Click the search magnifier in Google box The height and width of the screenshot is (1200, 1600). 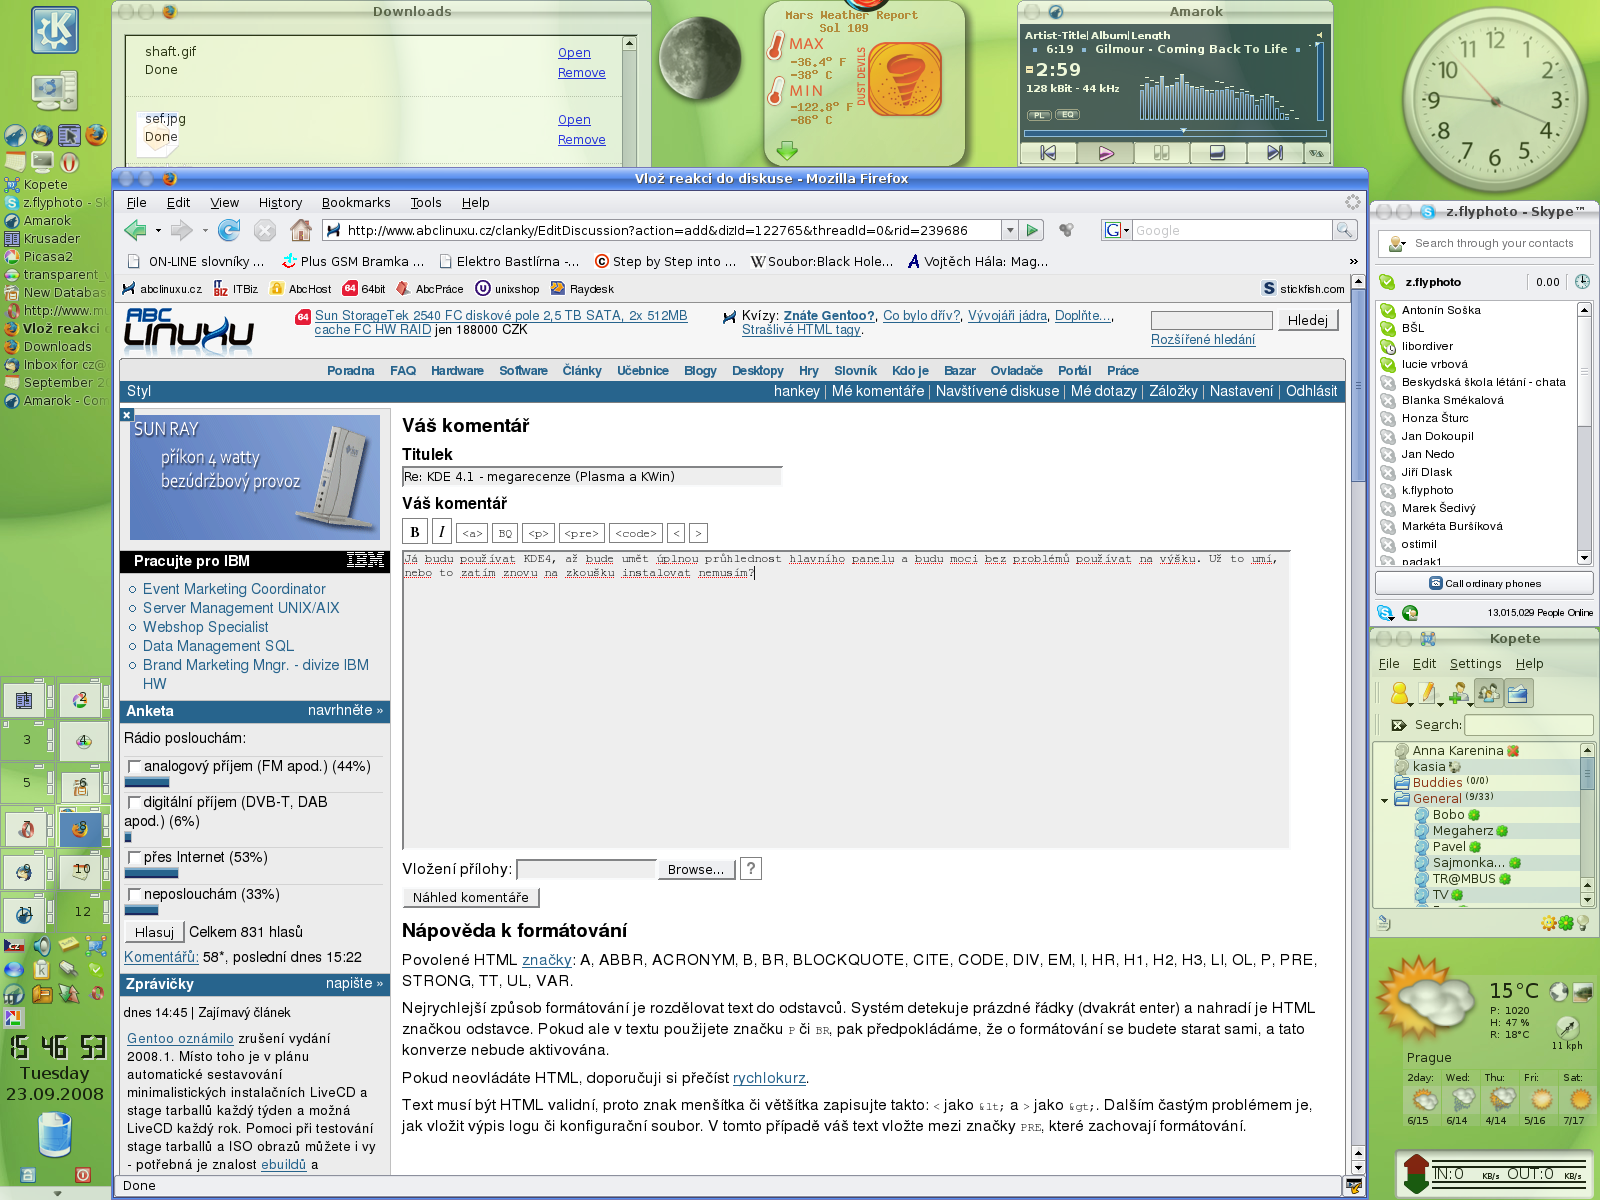pos(1345,230)
